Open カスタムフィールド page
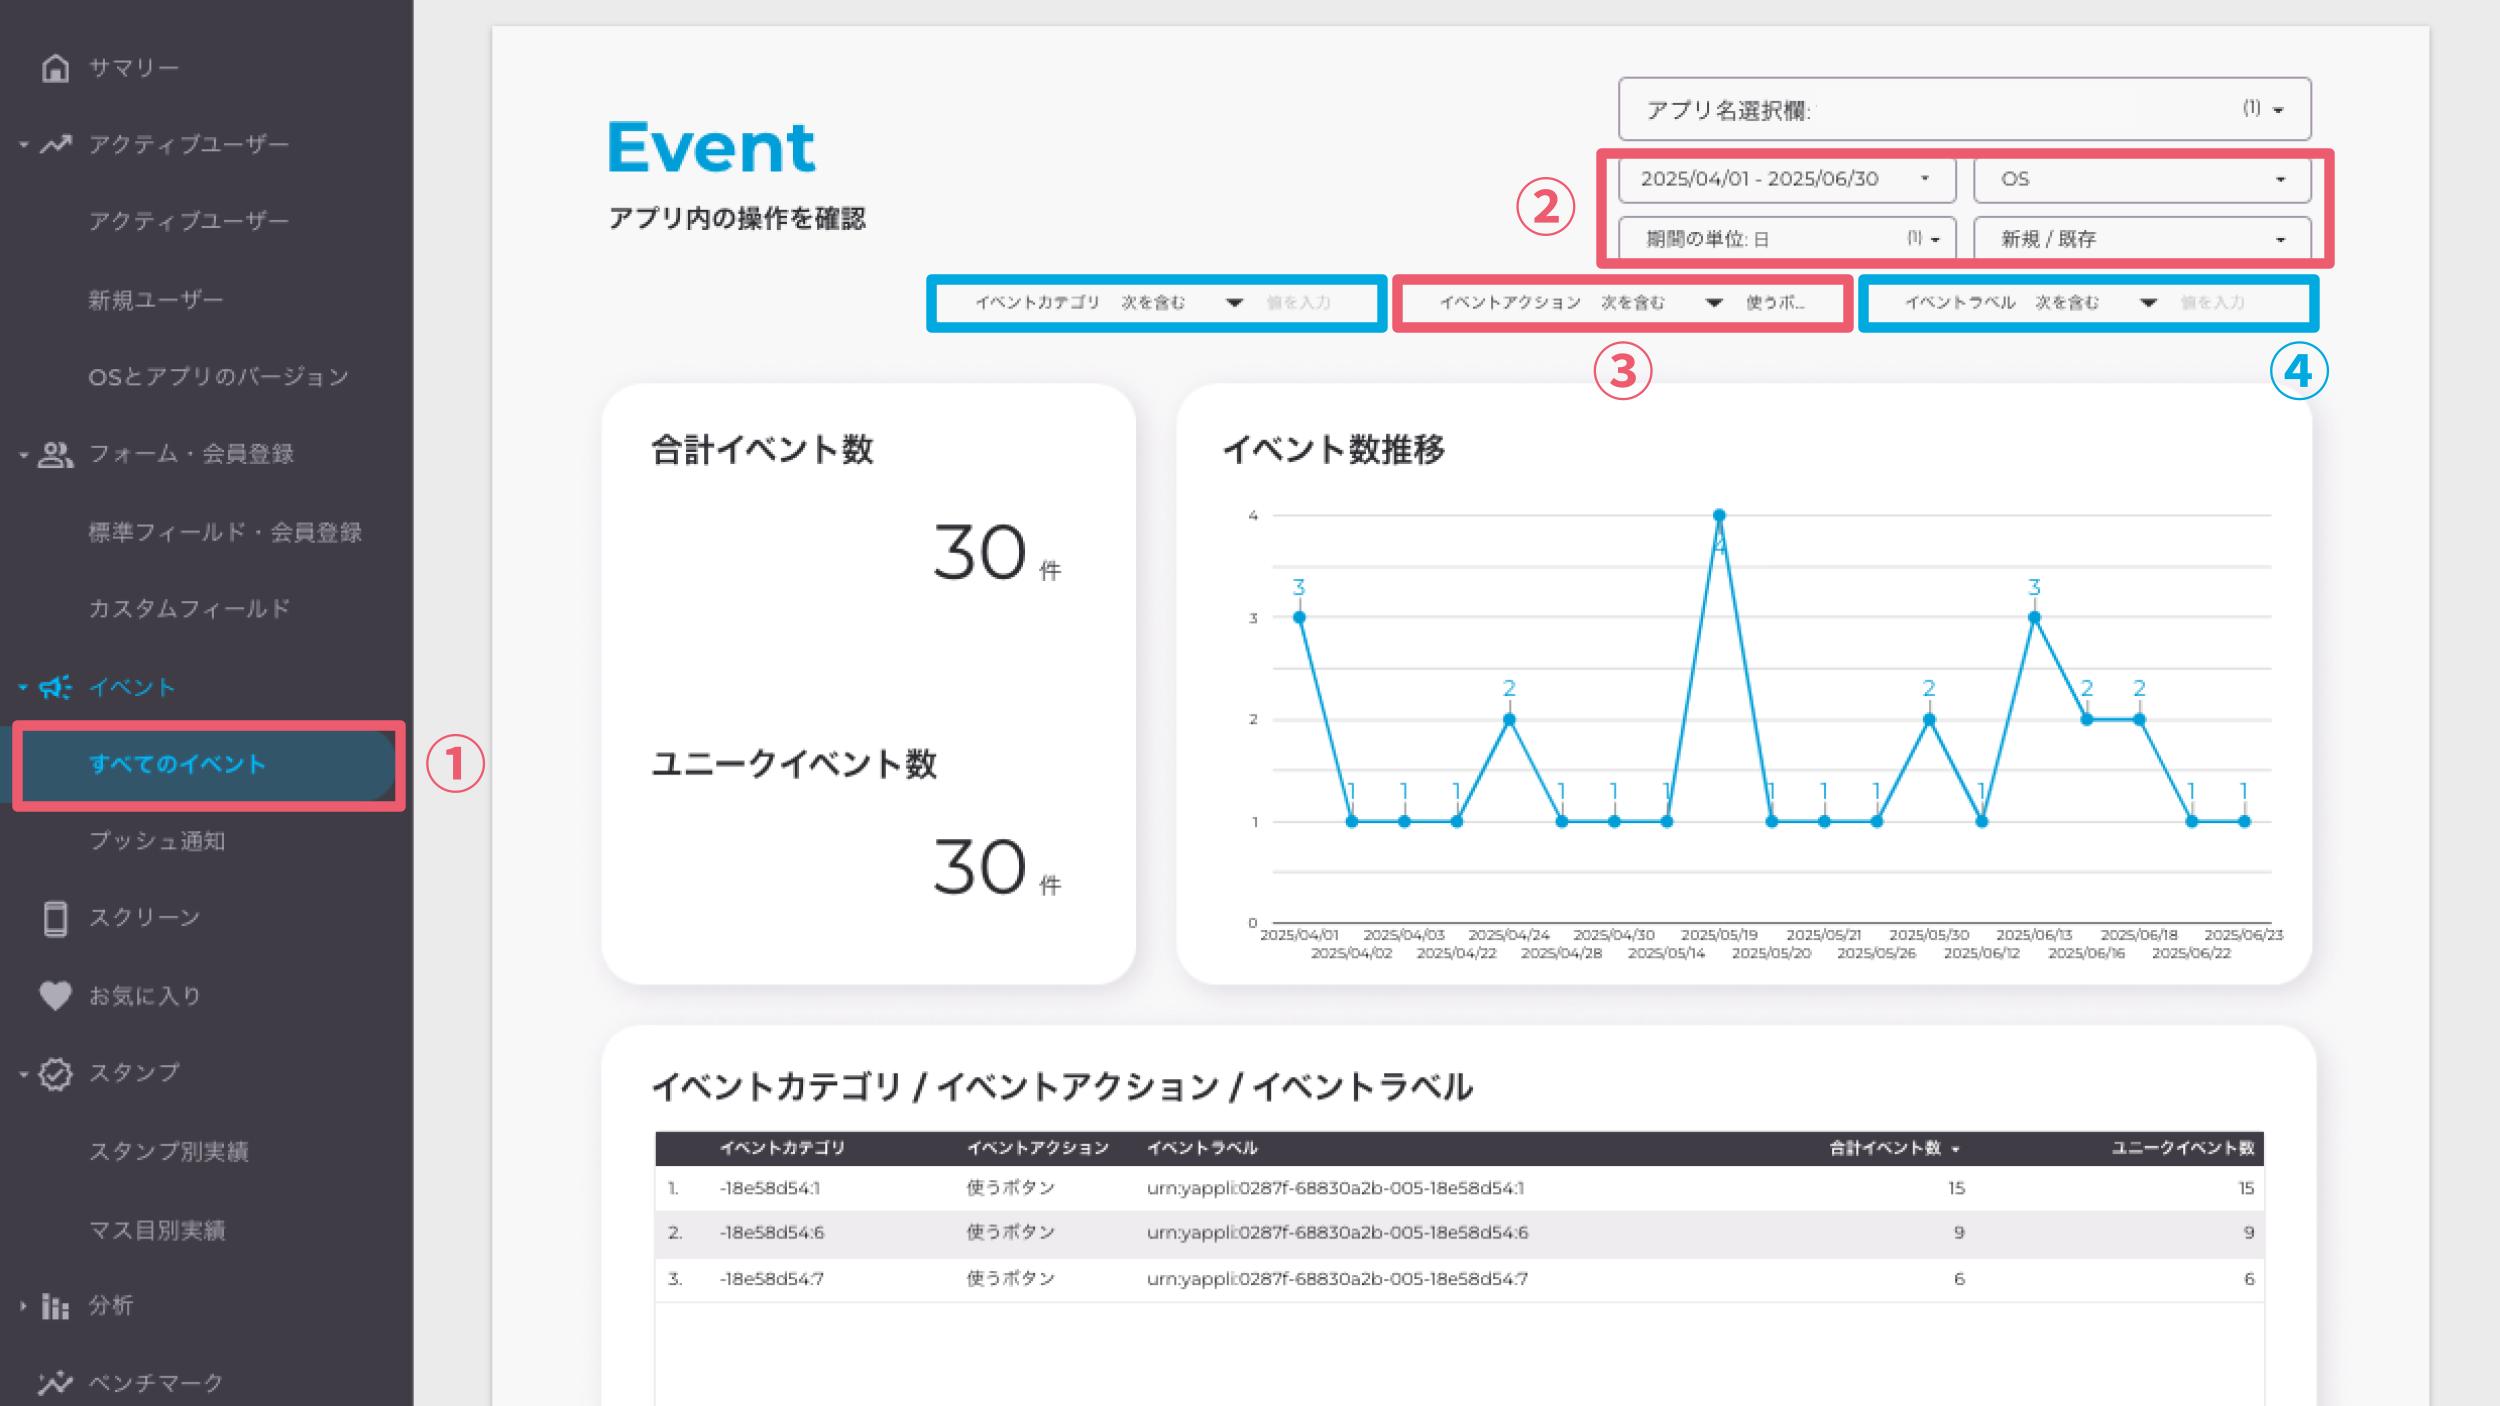 (x=189, y=608)
